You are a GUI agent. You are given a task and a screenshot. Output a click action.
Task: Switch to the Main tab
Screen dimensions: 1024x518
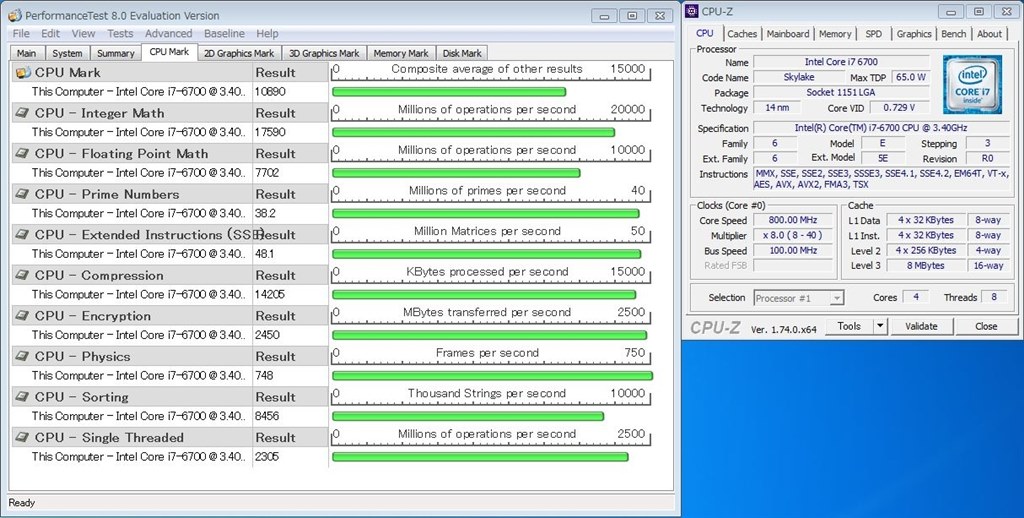[27, 54]
